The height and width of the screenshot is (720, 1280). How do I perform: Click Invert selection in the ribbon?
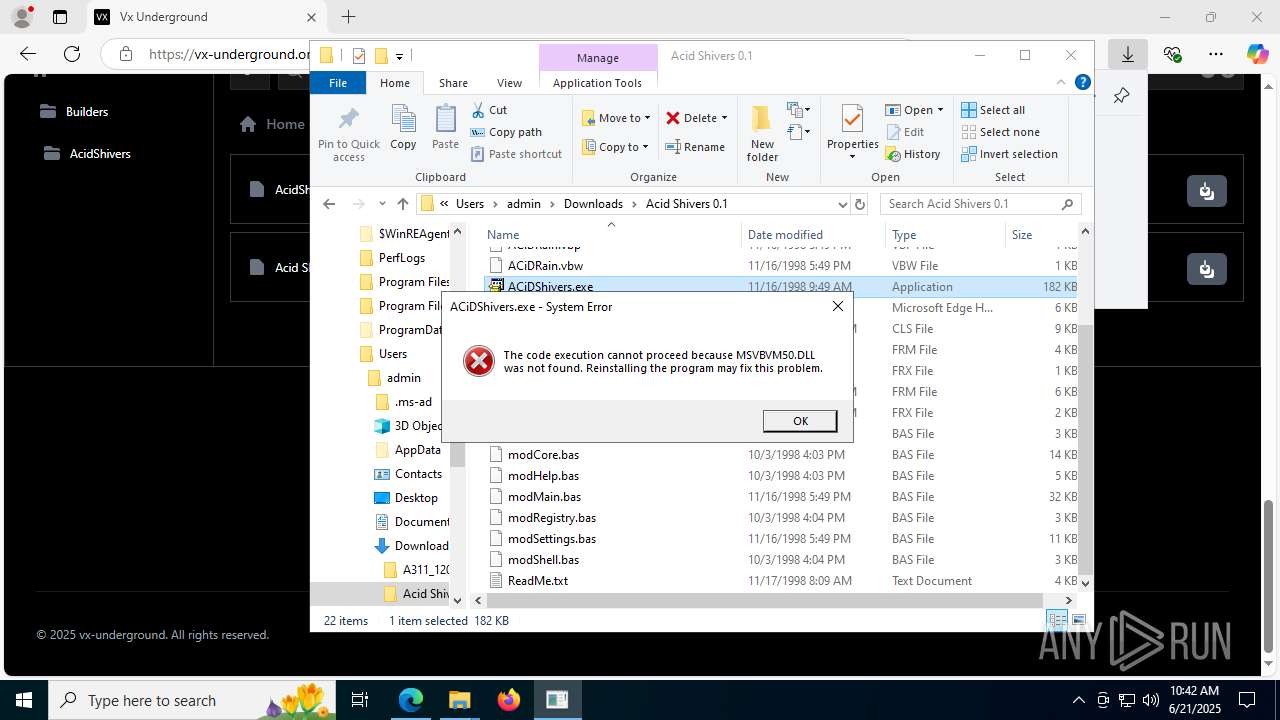(x=1009, y=154)
